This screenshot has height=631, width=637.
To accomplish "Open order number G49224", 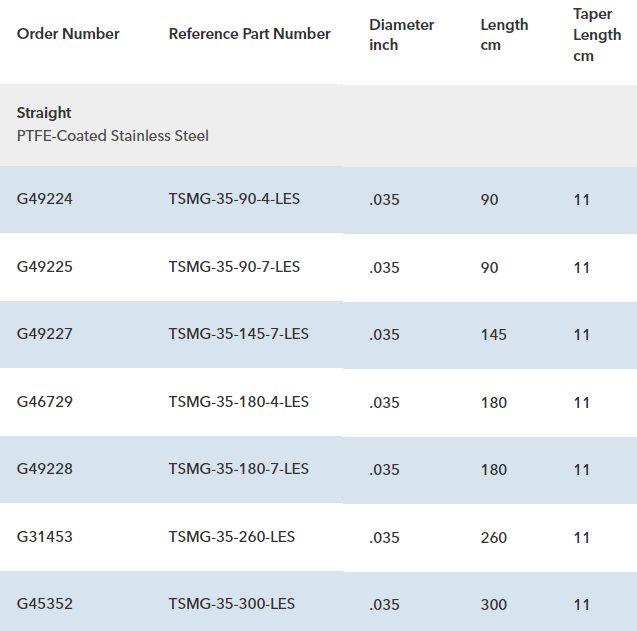I will (45, 199).
